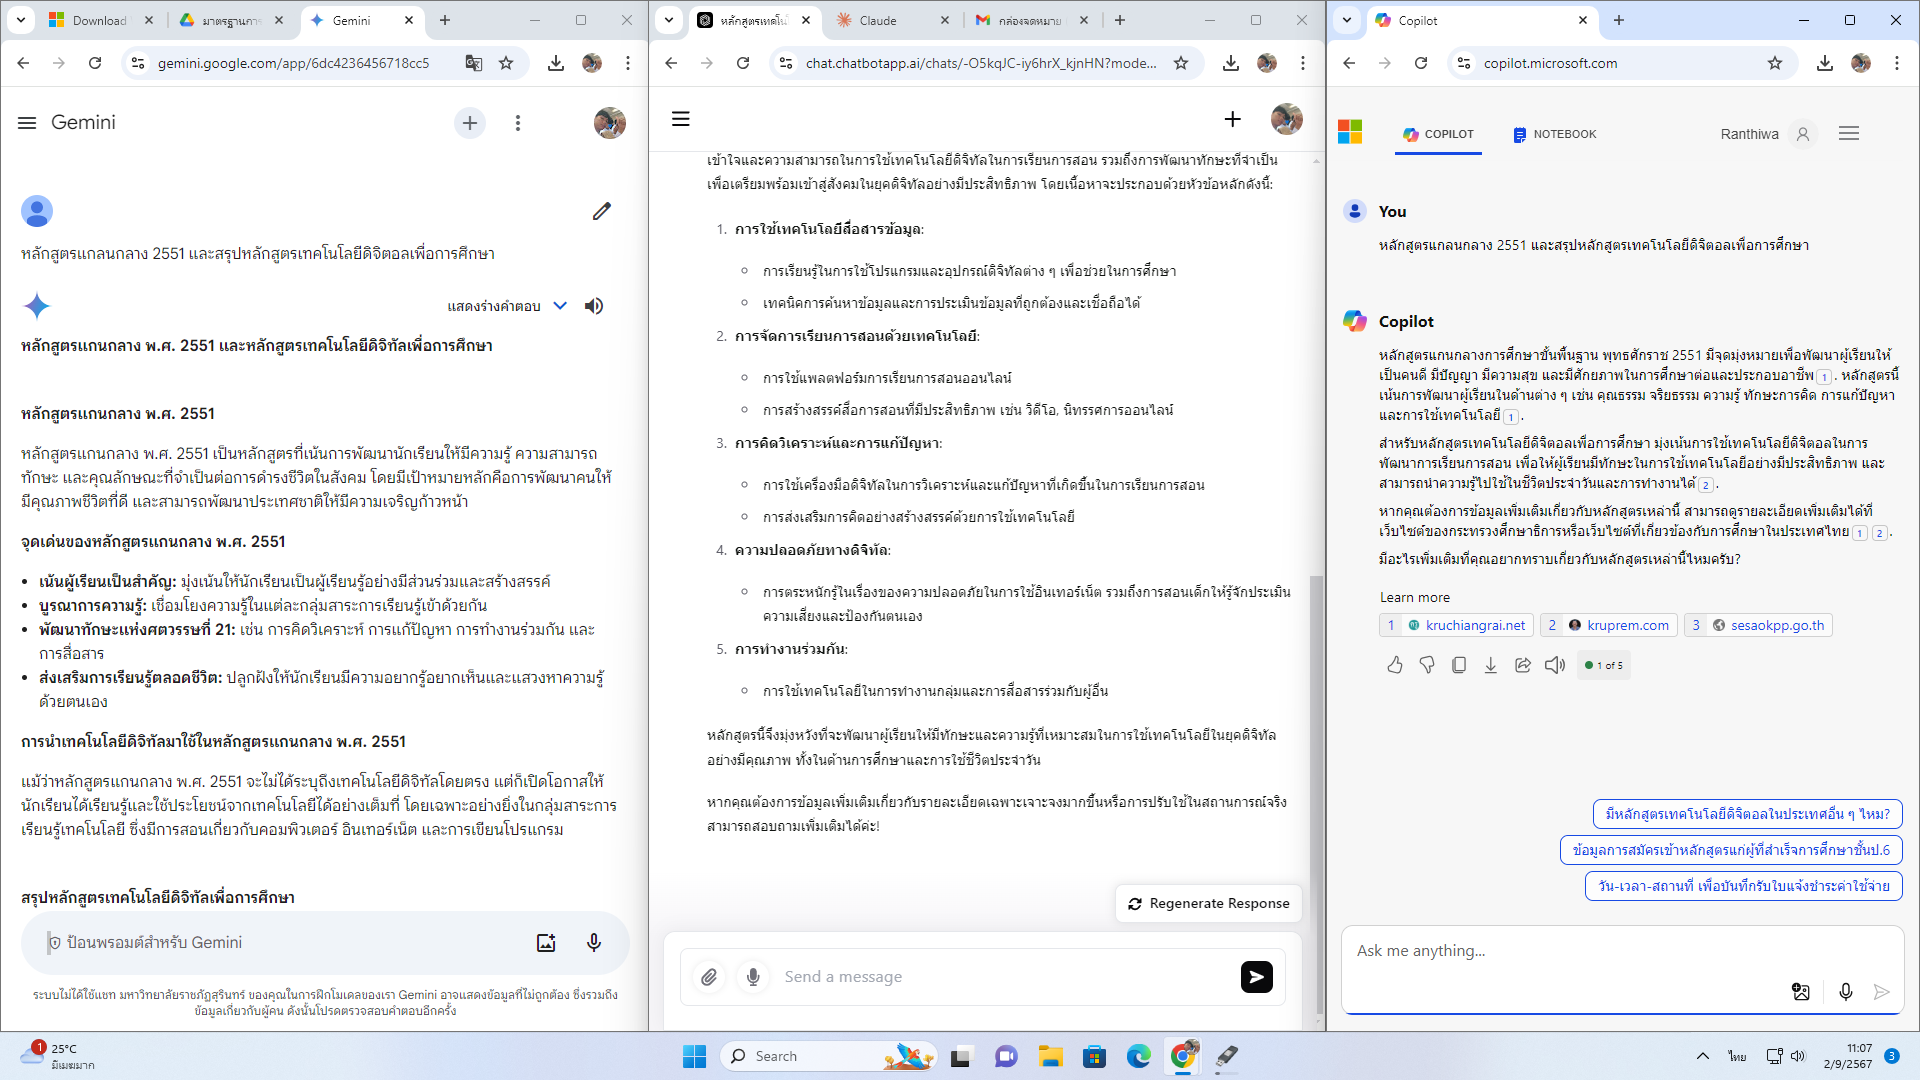Copy the Copilot response with the copy icon
Screen dimensions: 1920x1080
(1459, 665)
